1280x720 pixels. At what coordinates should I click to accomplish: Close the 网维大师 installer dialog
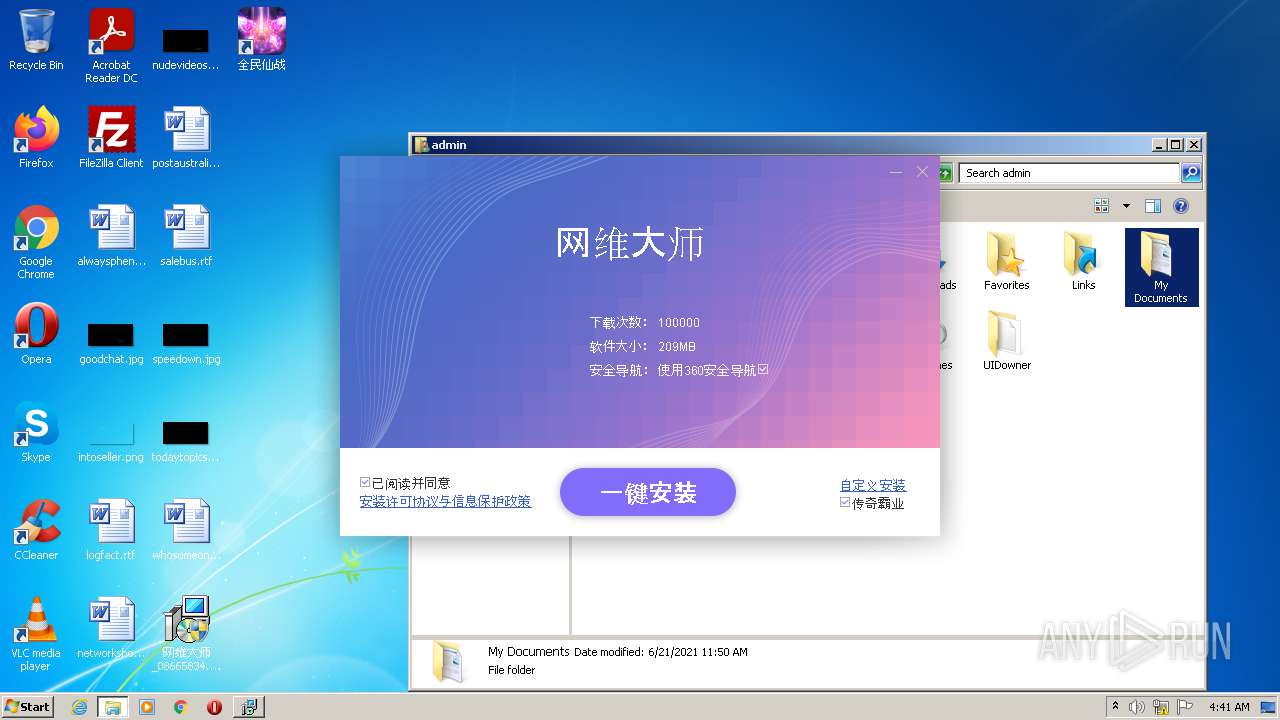pyautogui.click(x=922, y=172)
